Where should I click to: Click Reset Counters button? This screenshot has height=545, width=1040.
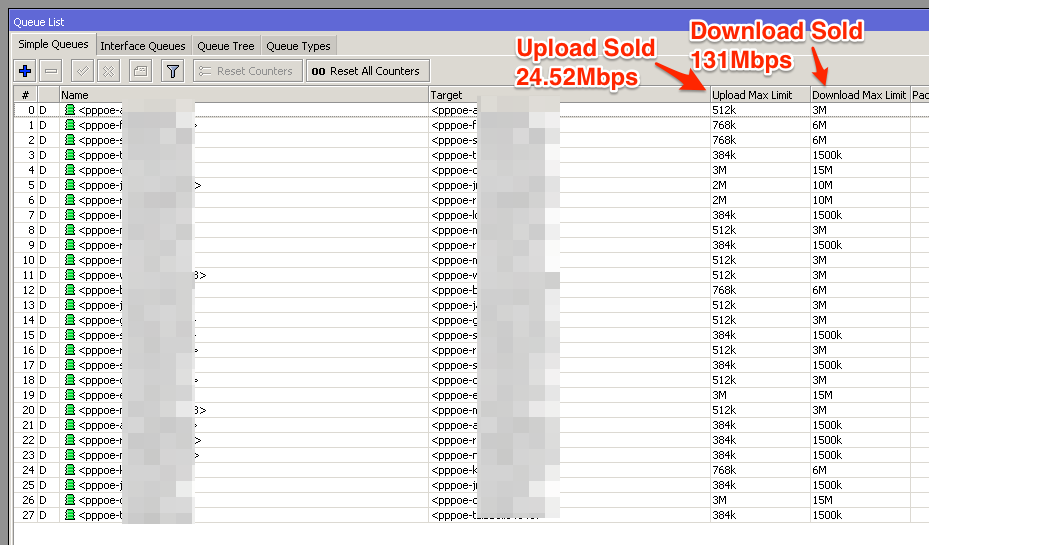(x=247, y=71)
